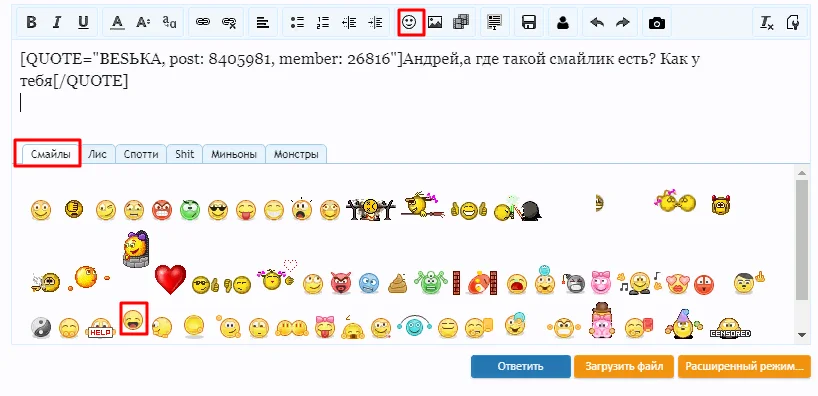Select the Миньоны tab
Image resolution: width=818 pixels, height=396 pixels.
[x=234, y=154]
